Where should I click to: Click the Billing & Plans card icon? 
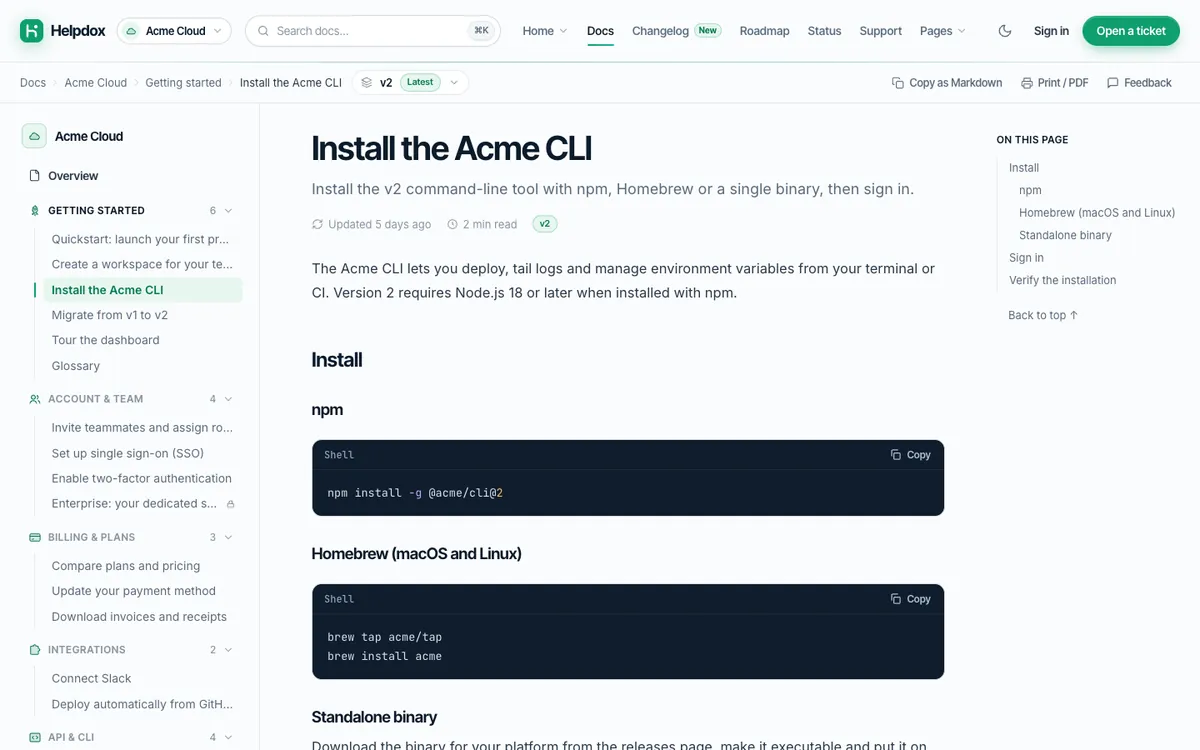35,537
